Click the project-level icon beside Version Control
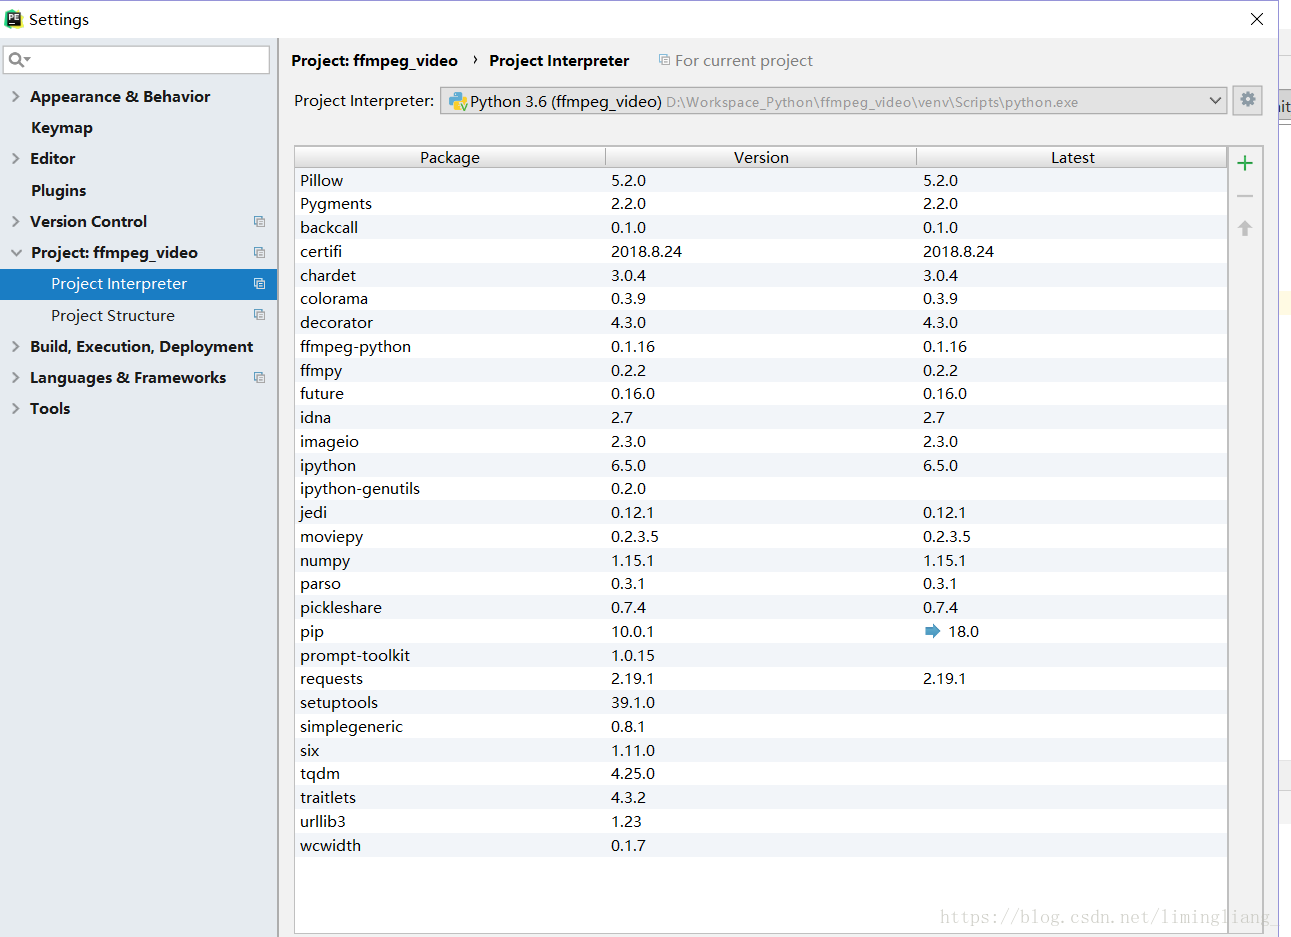This screenshot has width=1291, height=937. pos(259,221)
